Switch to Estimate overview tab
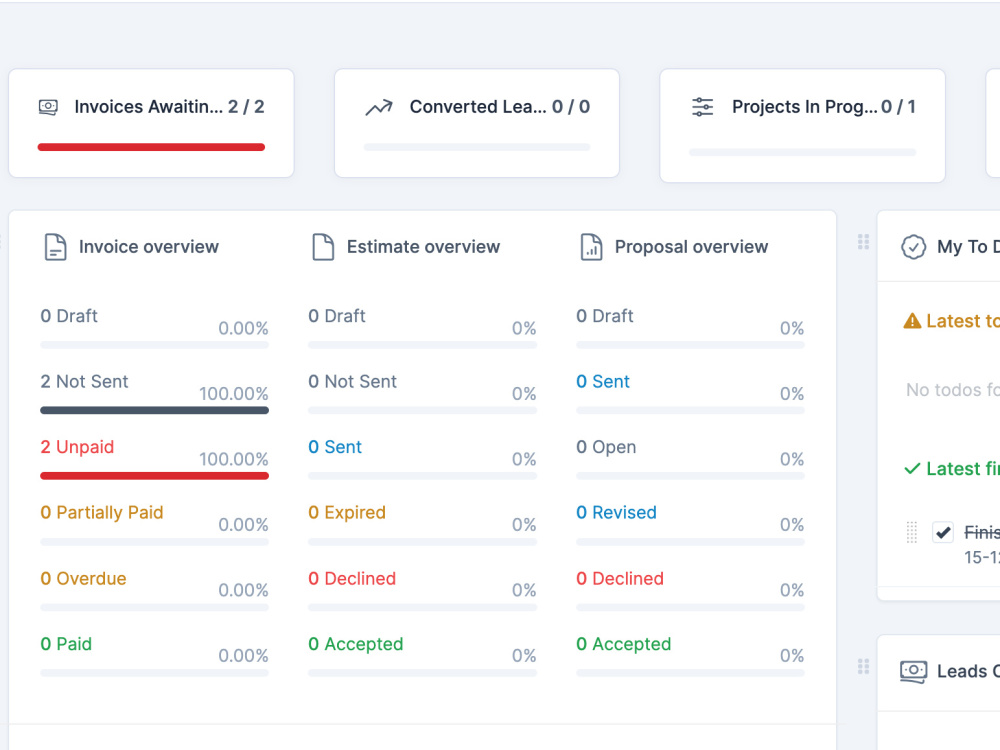 [423, 247]
